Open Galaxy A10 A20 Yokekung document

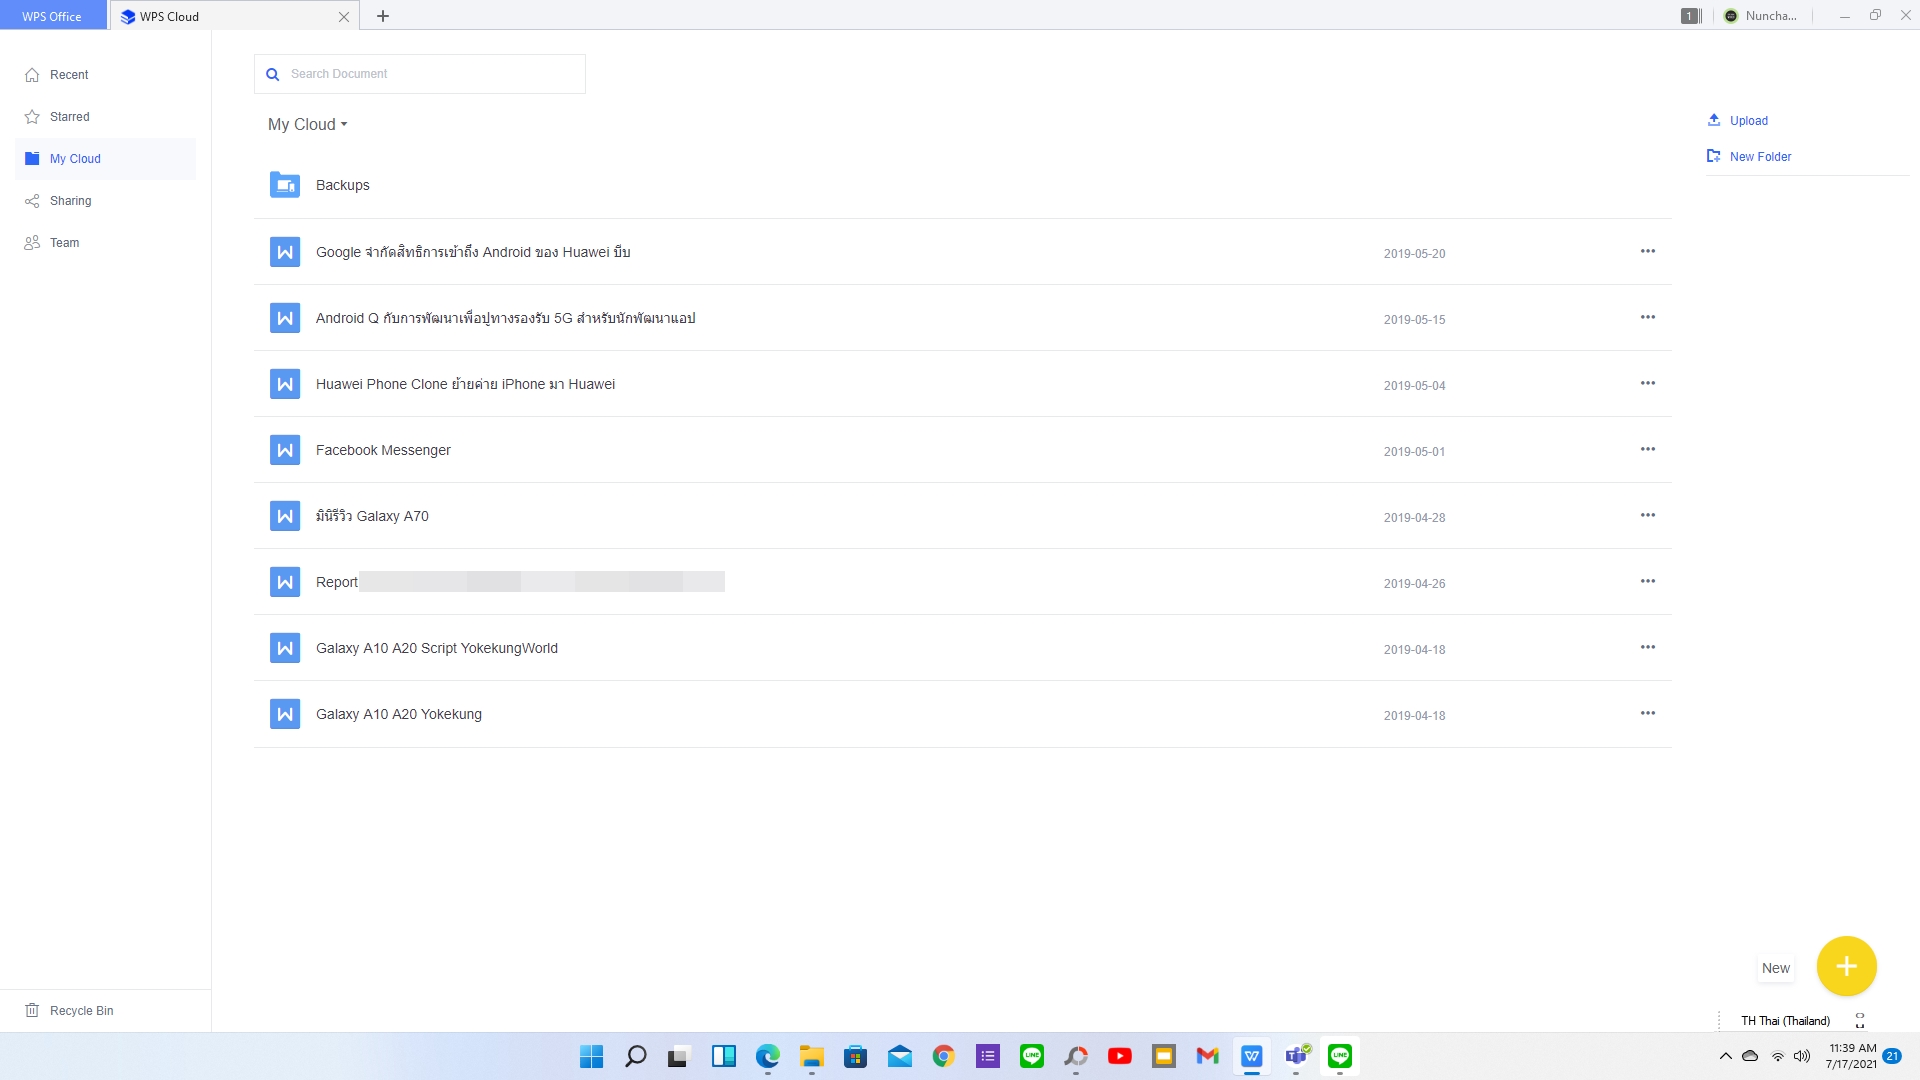pyautogui.click(x=962, y=714)
